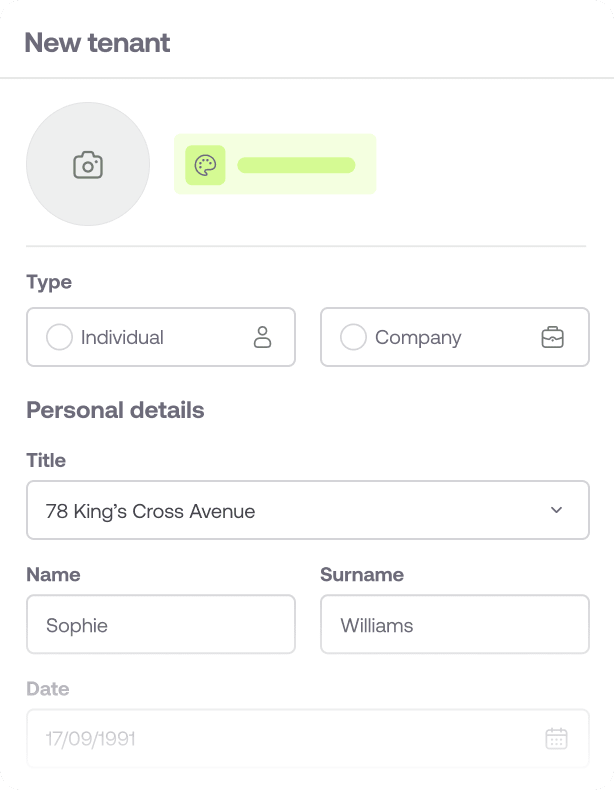Click the person icon in Individual option
The image size is (614, 790).
(x=263, y=337)
